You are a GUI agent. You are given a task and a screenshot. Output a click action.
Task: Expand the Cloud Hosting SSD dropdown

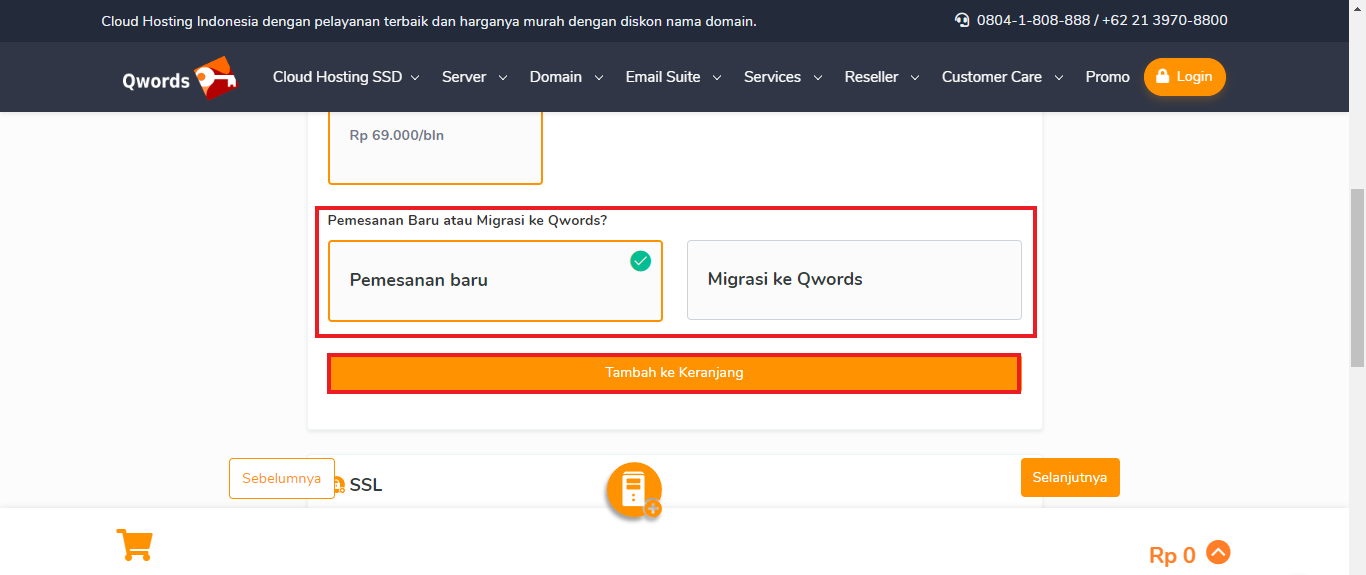click(346, 77)
